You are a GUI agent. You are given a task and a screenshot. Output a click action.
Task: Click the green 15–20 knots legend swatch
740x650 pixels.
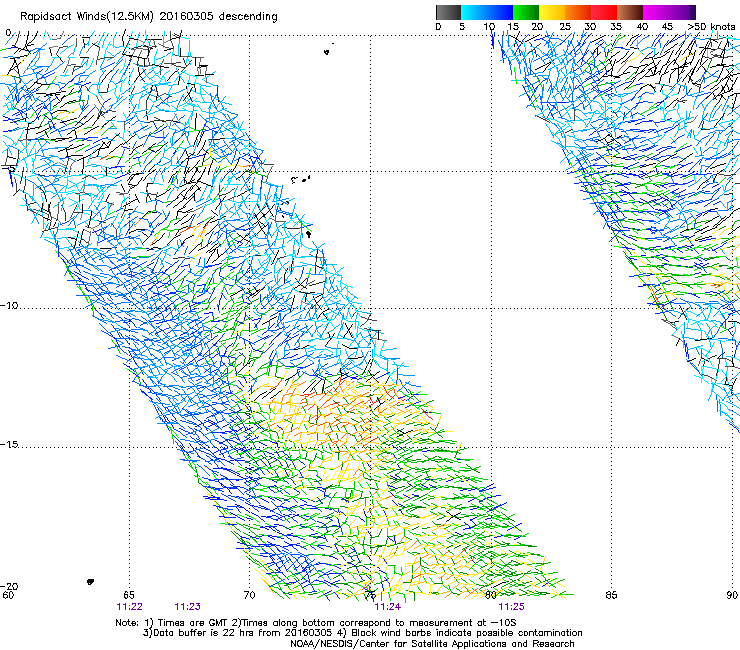pos(526,12)
